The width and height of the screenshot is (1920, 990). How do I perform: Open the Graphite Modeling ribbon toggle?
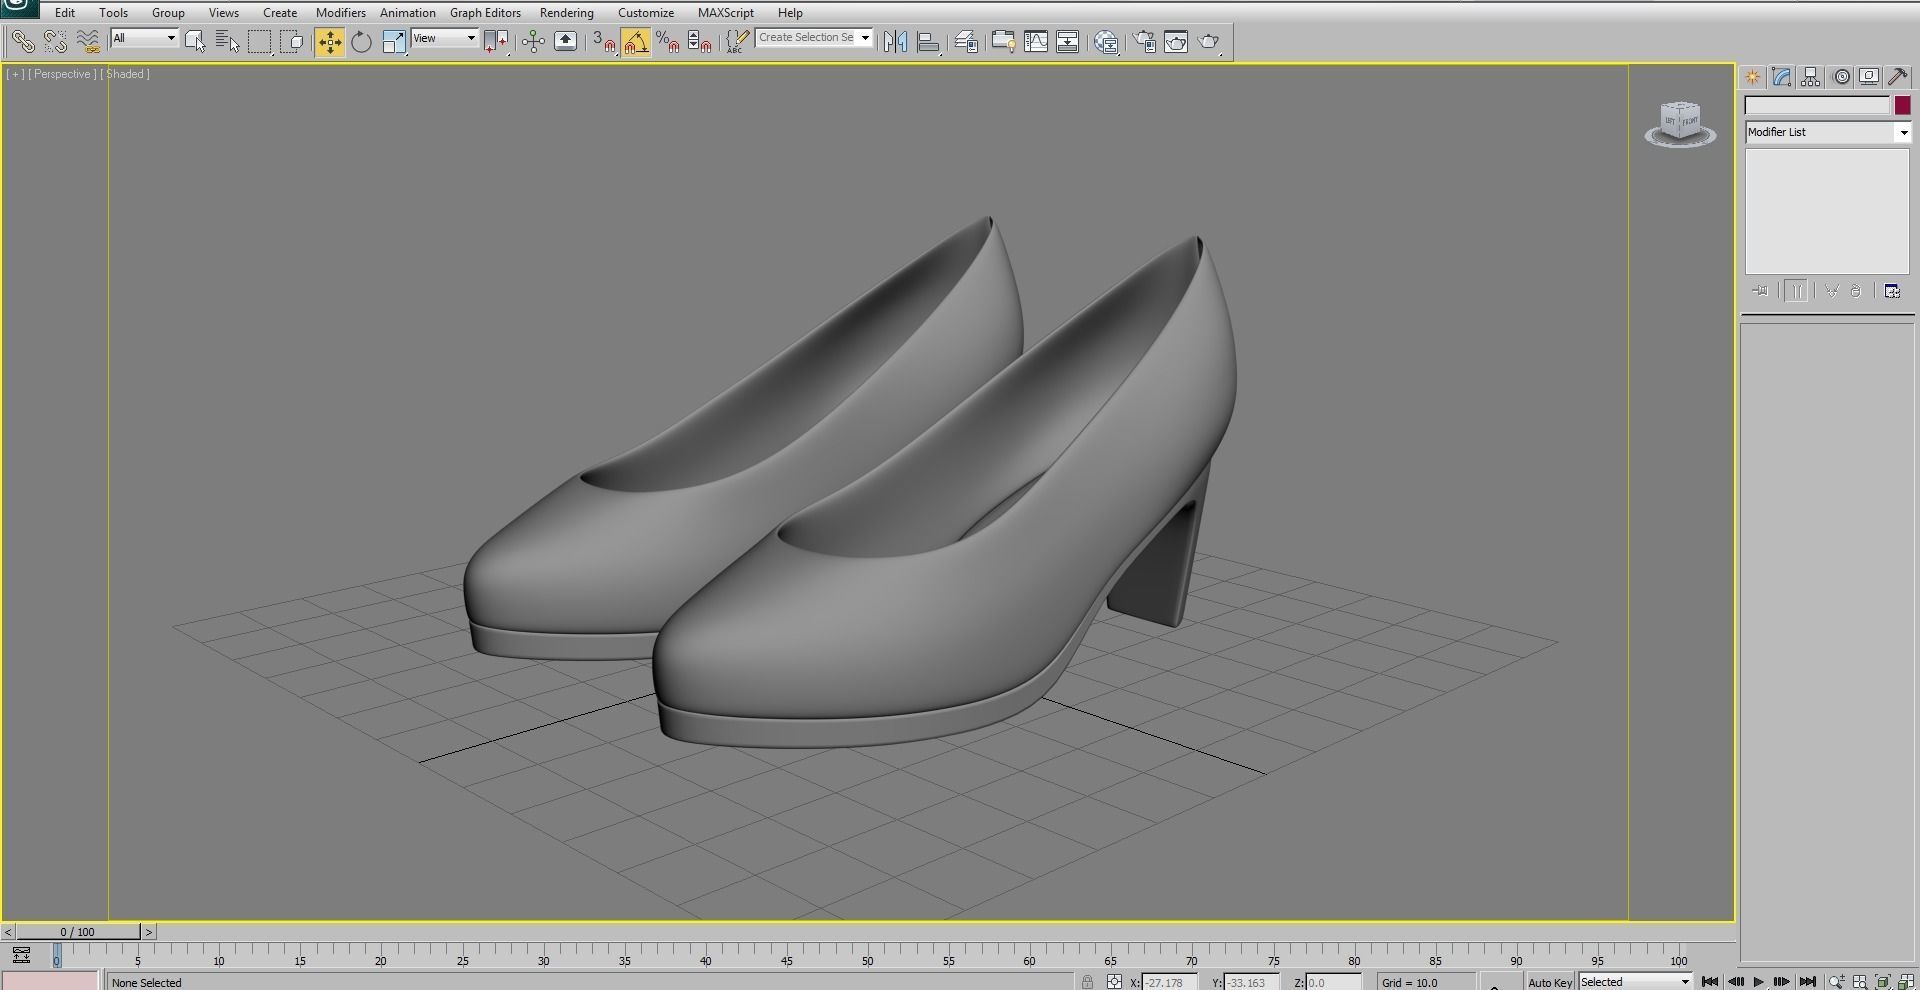click(1003, 41)
